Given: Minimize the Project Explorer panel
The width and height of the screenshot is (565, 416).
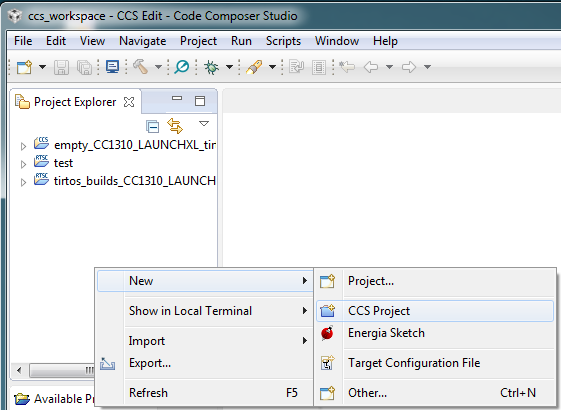Looking at the screenshot, I should (x=177, y=98).
